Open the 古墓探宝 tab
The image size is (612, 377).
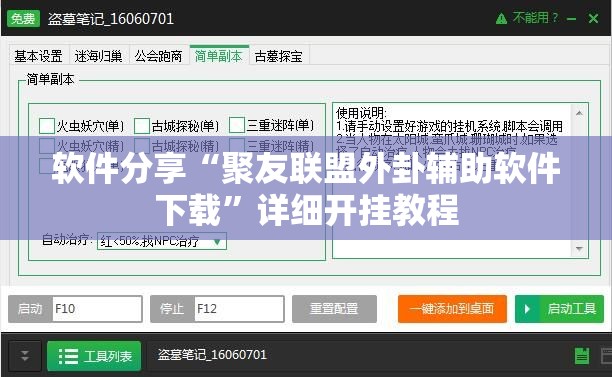coord(279,56)
